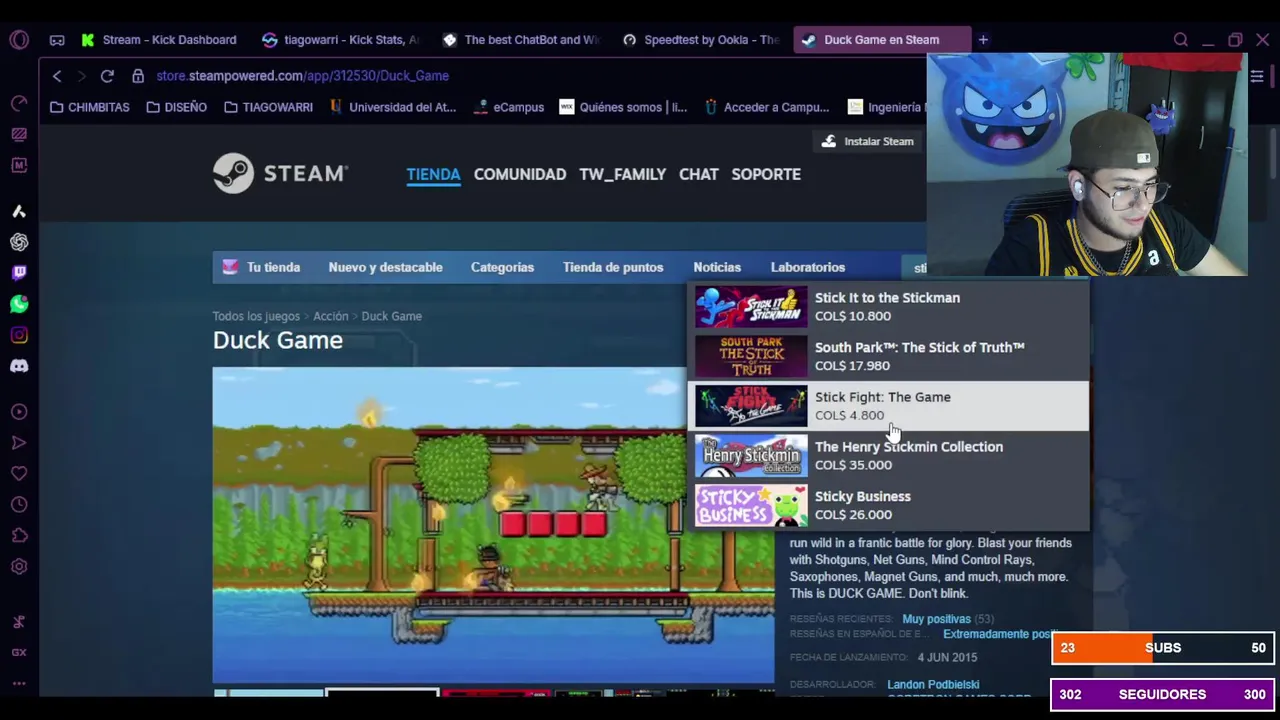The height and width of the screenshot is (720, 1280).
Task: Select Sticky Business suggestion
Action: (x=888, y=505)
